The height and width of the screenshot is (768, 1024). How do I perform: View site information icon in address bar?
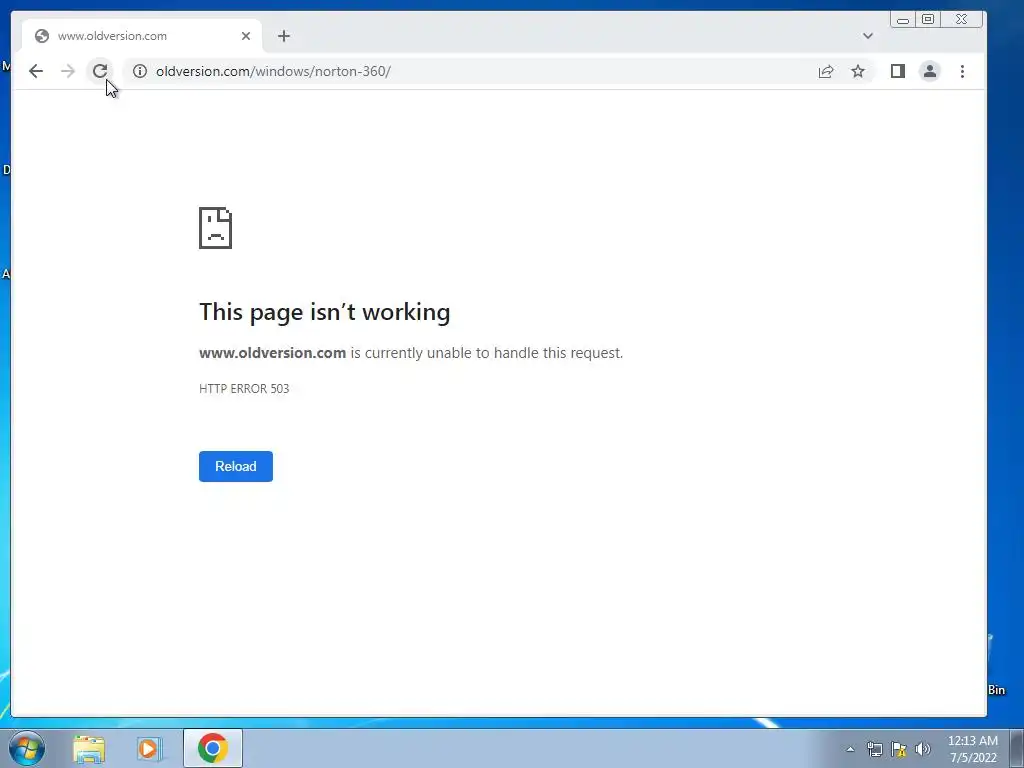(140, 71)
